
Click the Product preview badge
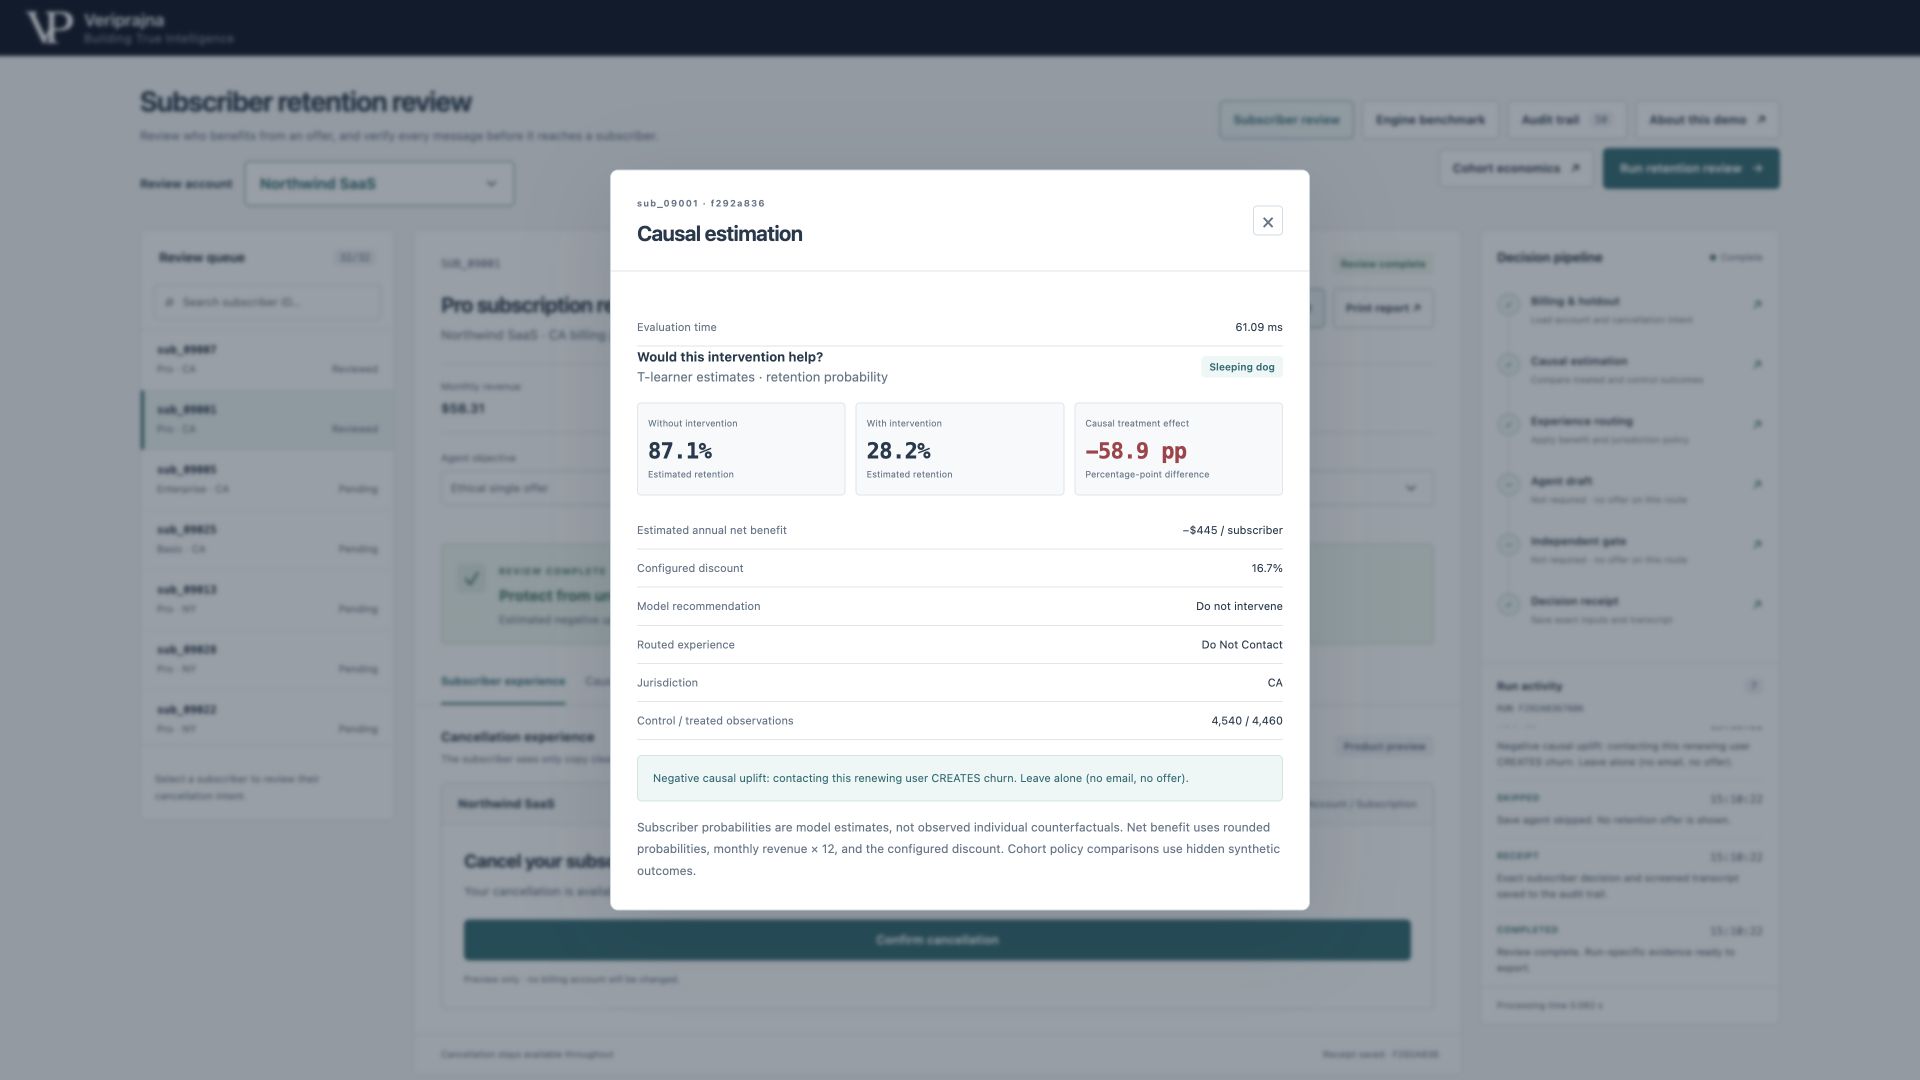[1384, 747]
